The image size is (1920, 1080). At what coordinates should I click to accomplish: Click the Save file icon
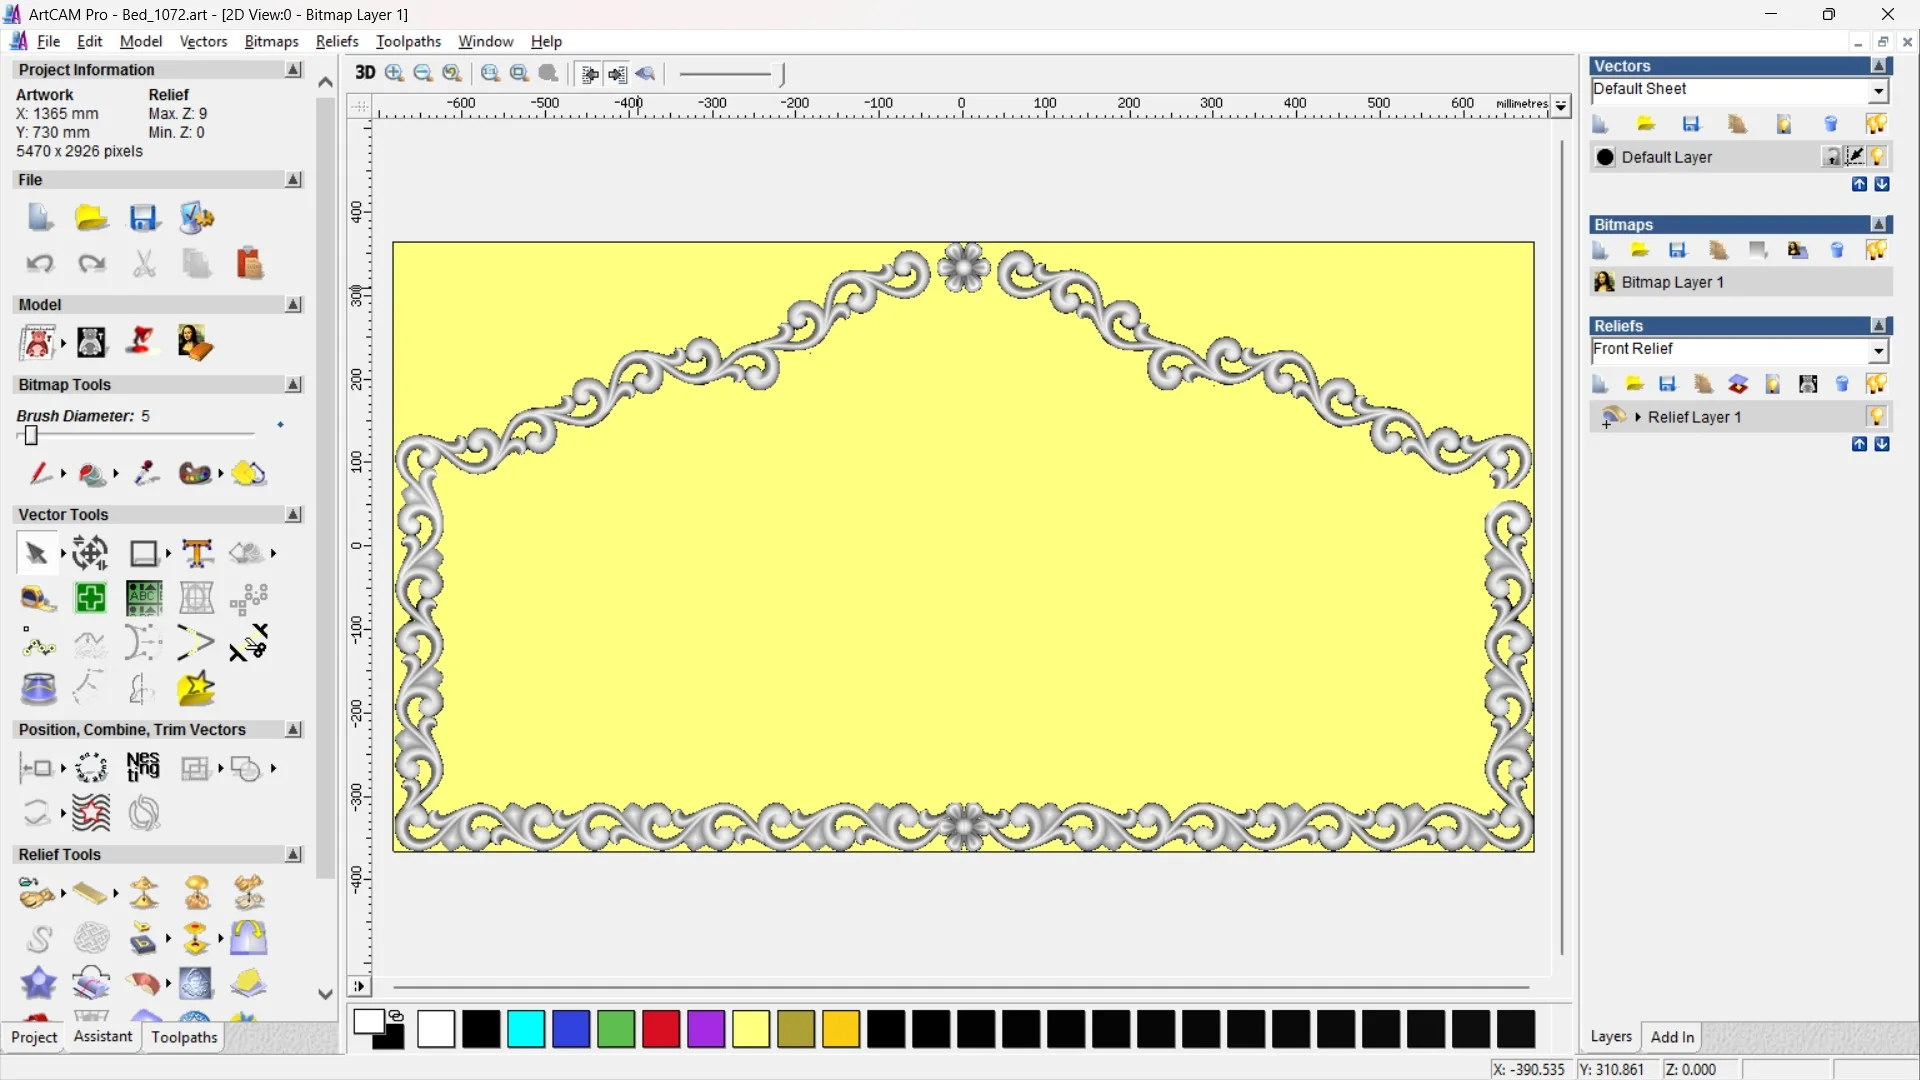point(143,217)
